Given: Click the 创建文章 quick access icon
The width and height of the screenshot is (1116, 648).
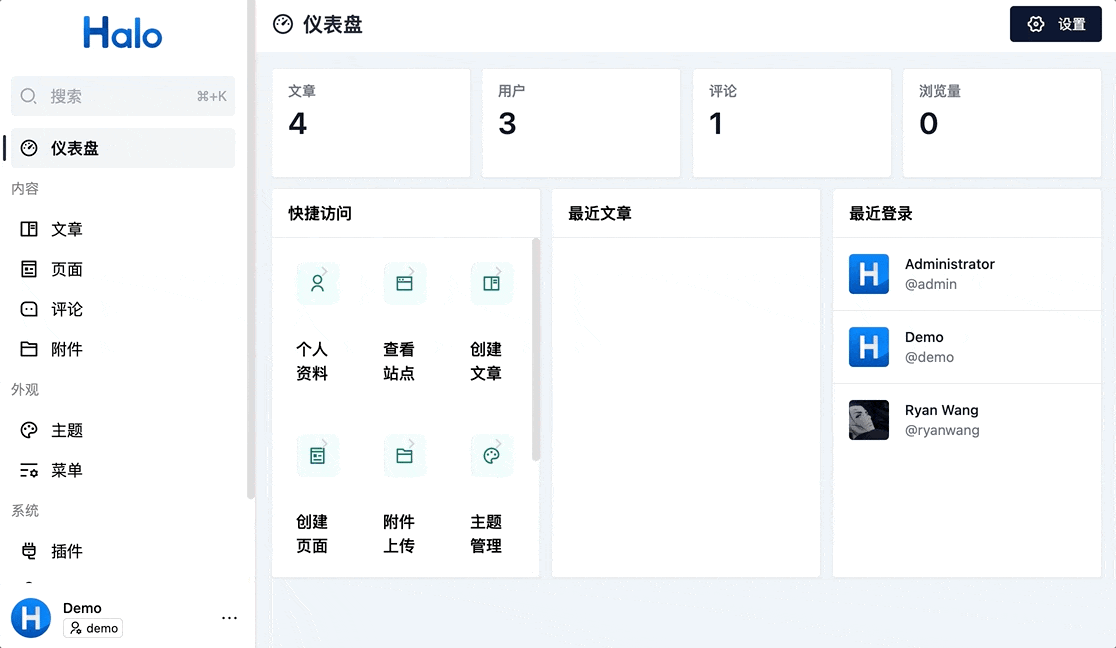Looking at the screenshot, I should point(491,283).
